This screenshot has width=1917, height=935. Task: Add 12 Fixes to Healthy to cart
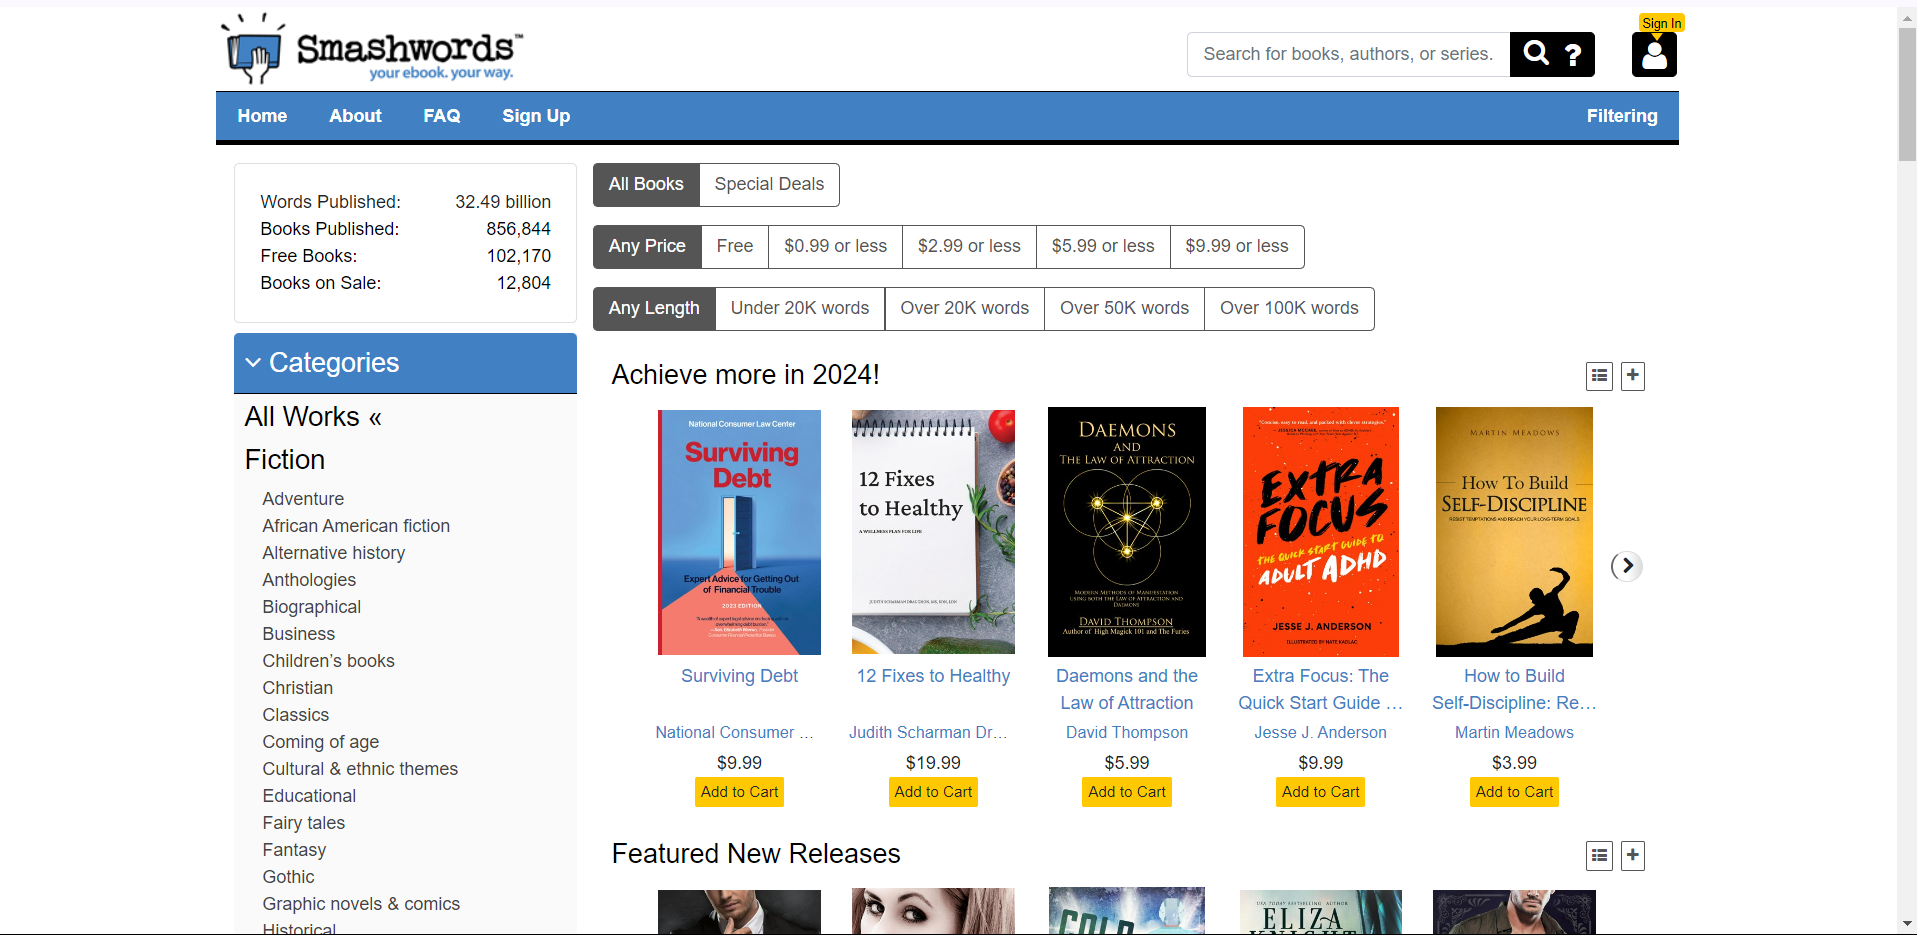tap(933, 792)
